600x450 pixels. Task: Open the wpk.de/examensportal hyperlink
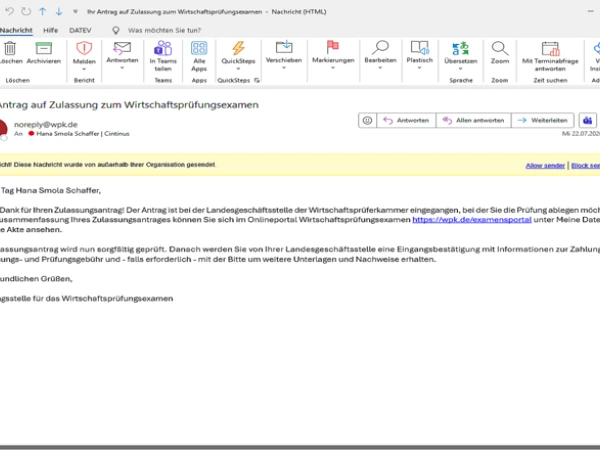[472, 220]
